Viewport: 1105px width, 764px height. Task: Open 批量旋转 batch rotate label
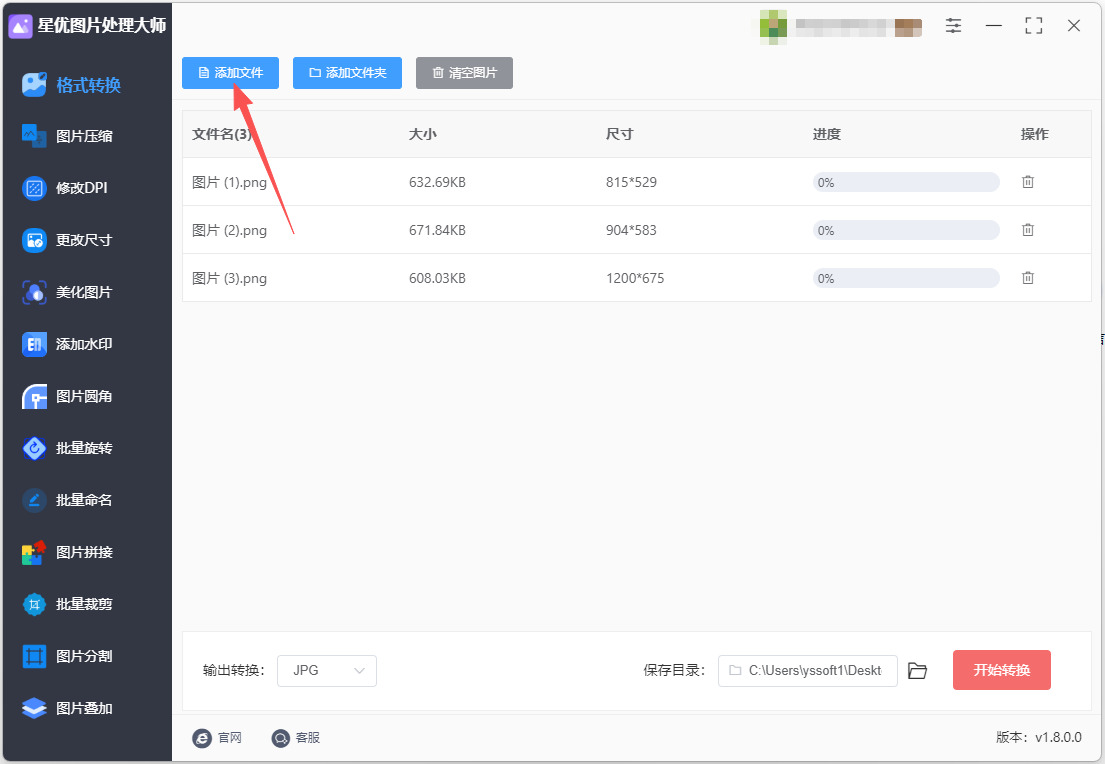point(84,448)
